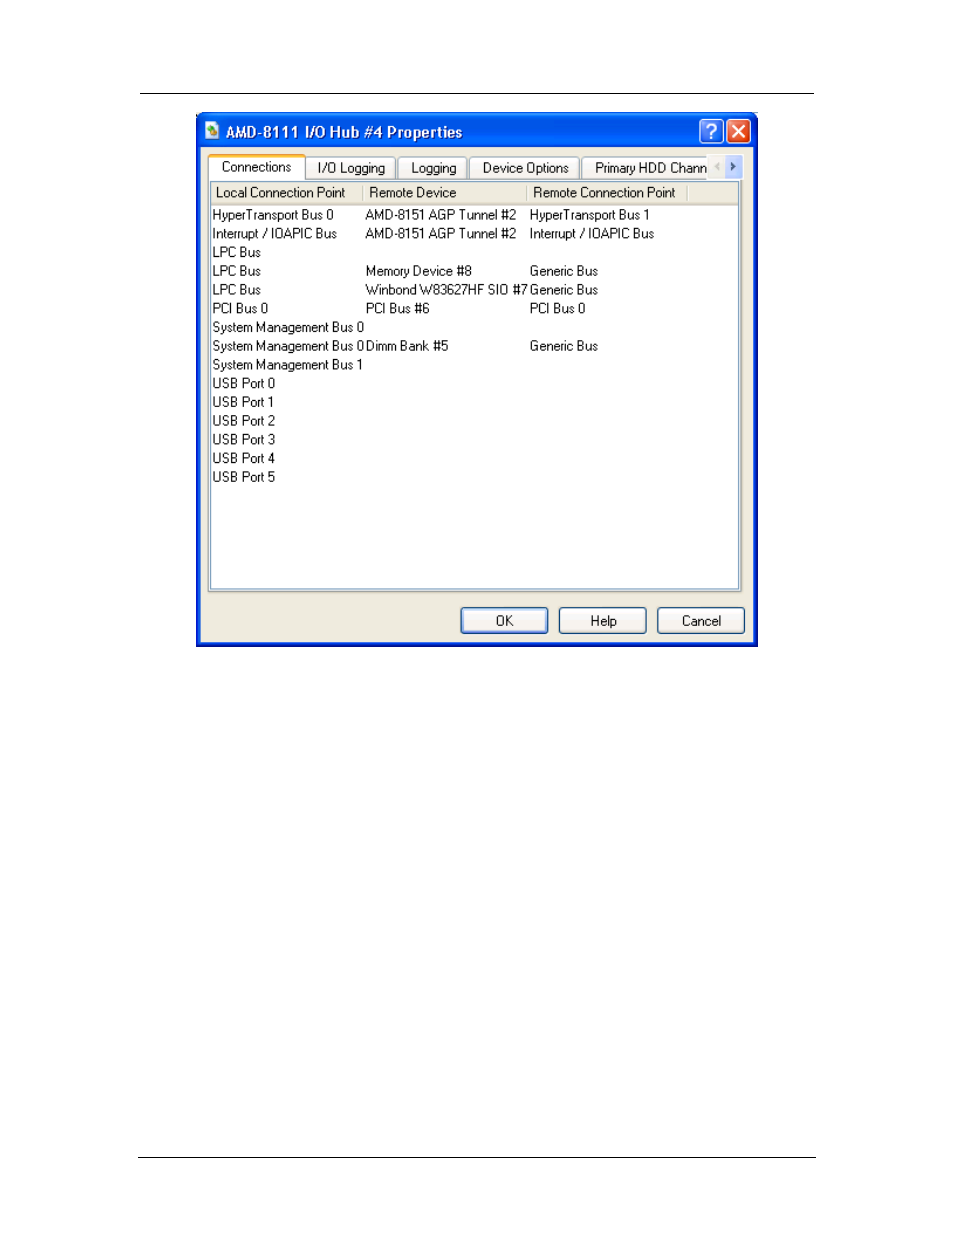The width and height of the screenshot is (954, 1235).
Task: Close the AMD-8111 Properties dialog
Action: pos(738,131)
